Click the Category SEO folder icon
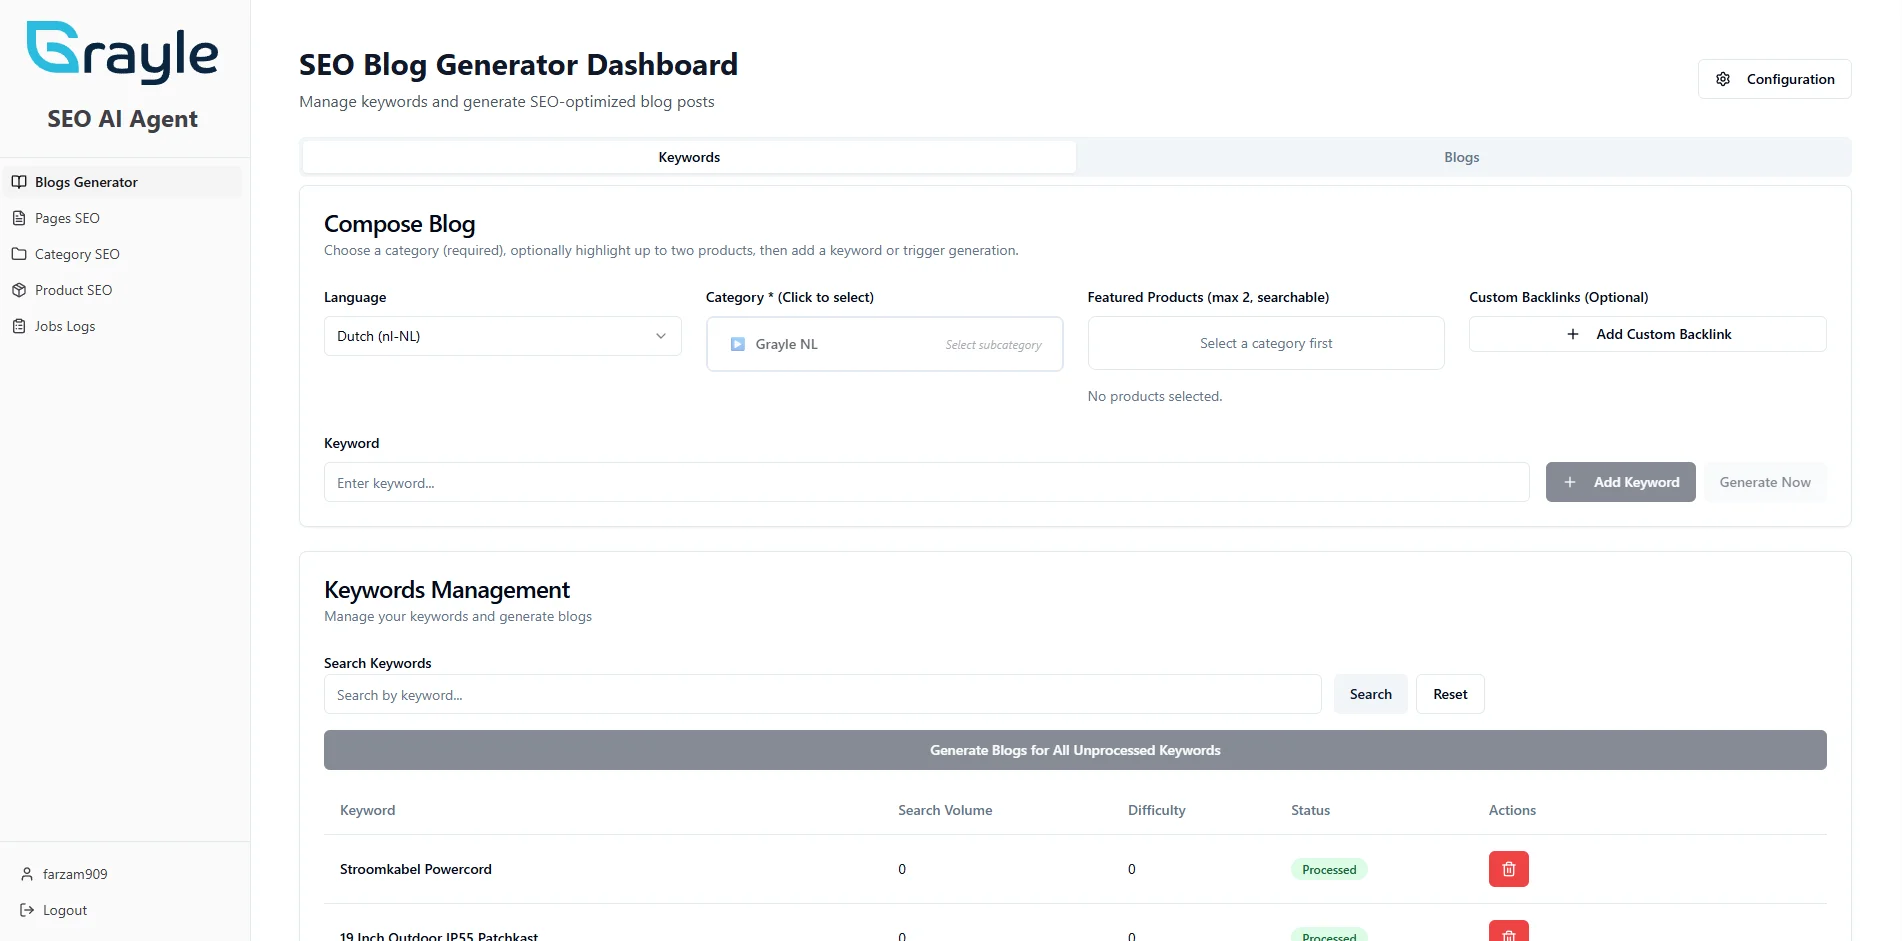The height and width of the screenshot is (941, 1902). tap(19, 254)
